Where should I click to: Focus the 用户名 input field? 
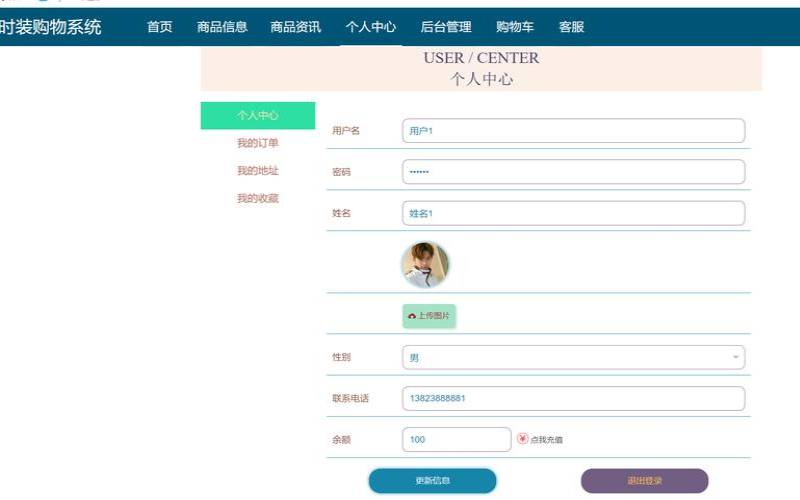573,131
